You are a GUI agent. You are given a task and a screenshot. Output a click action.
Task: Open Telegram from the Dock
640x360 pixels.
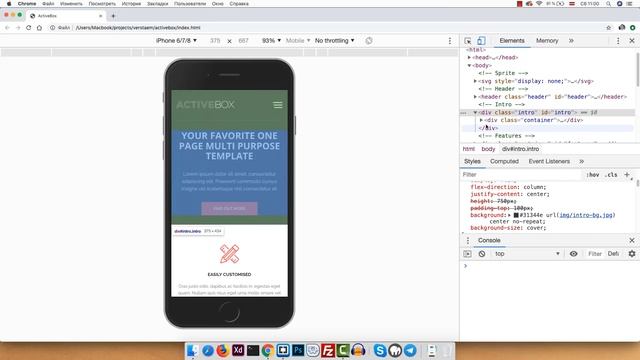(410, 350)
